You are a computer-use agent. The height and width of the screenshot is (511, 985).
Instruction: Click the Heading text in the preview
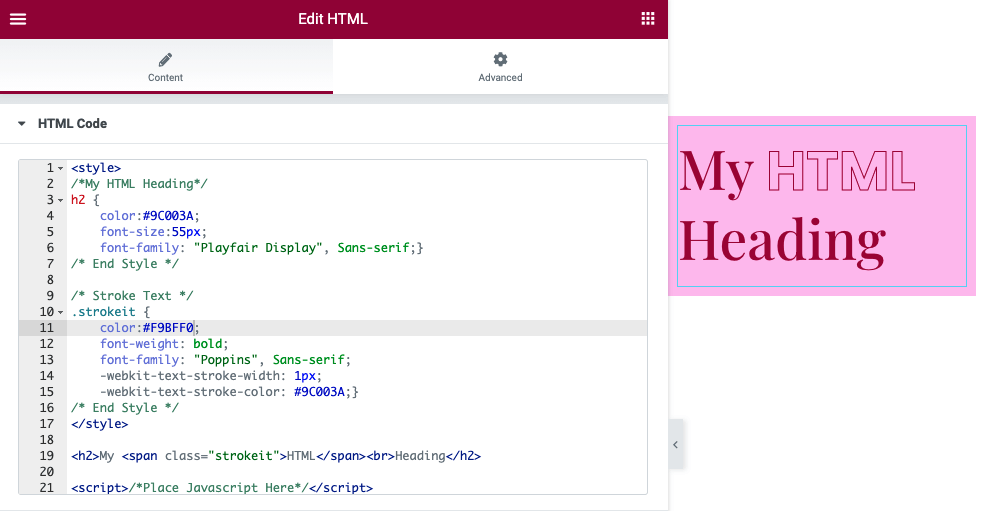click(x=782, y=241)
